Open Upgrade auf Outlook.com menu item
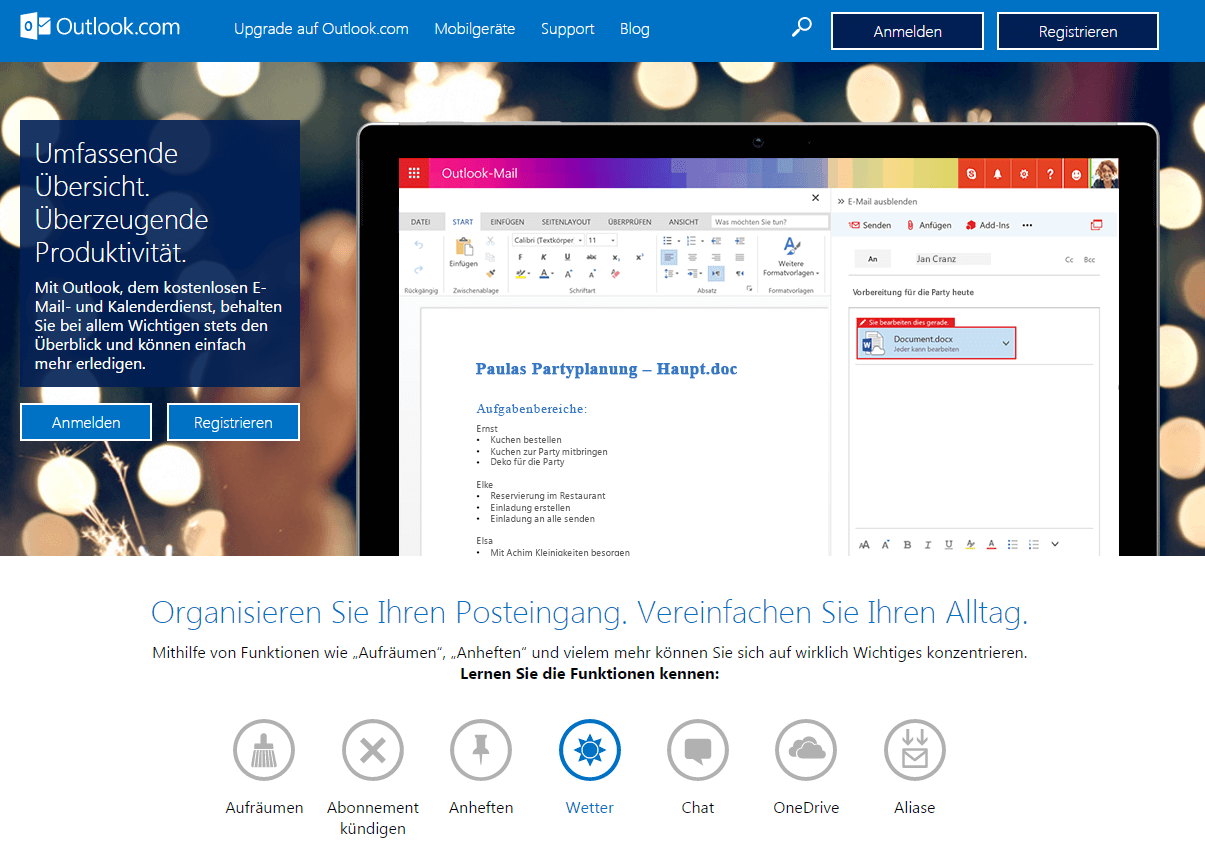Viewport: 1205px width, 858px height. click(321, 29)
